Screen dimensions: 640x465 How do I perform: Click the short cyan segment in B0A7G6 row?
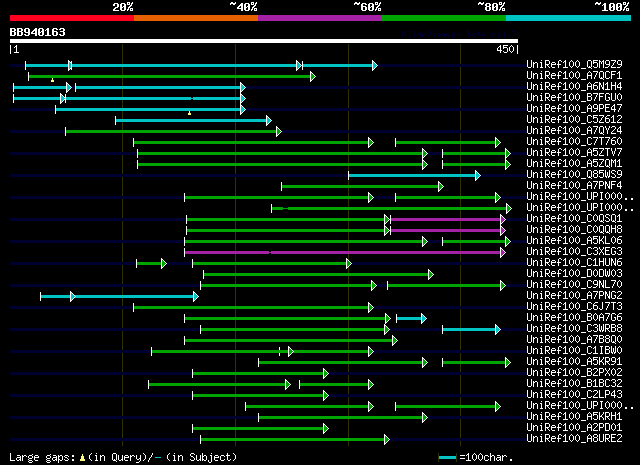[411, 319]
